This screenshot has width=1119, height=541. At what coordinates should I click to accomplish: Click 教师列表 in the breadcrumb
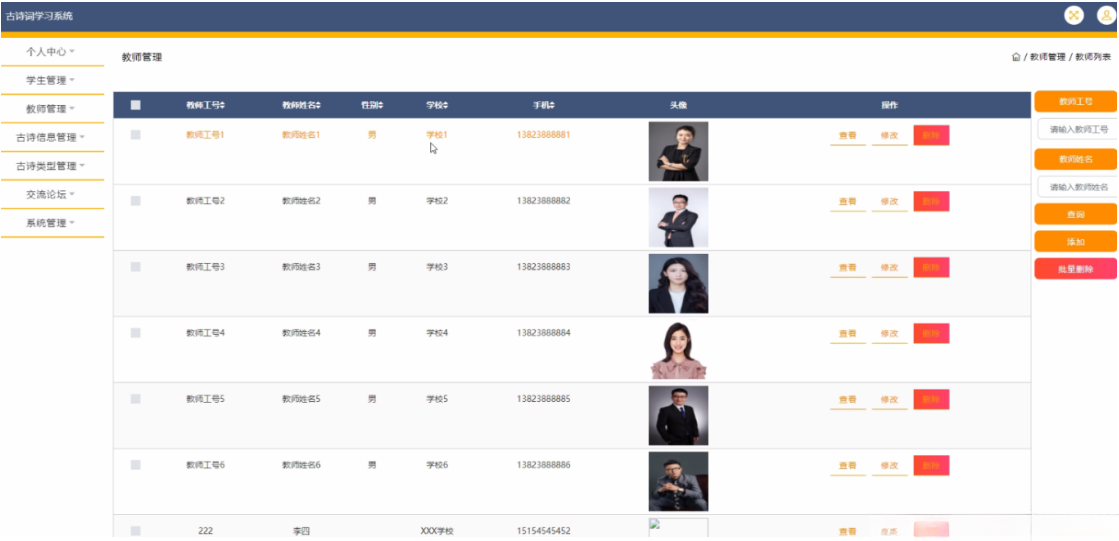pos(1093,57)
